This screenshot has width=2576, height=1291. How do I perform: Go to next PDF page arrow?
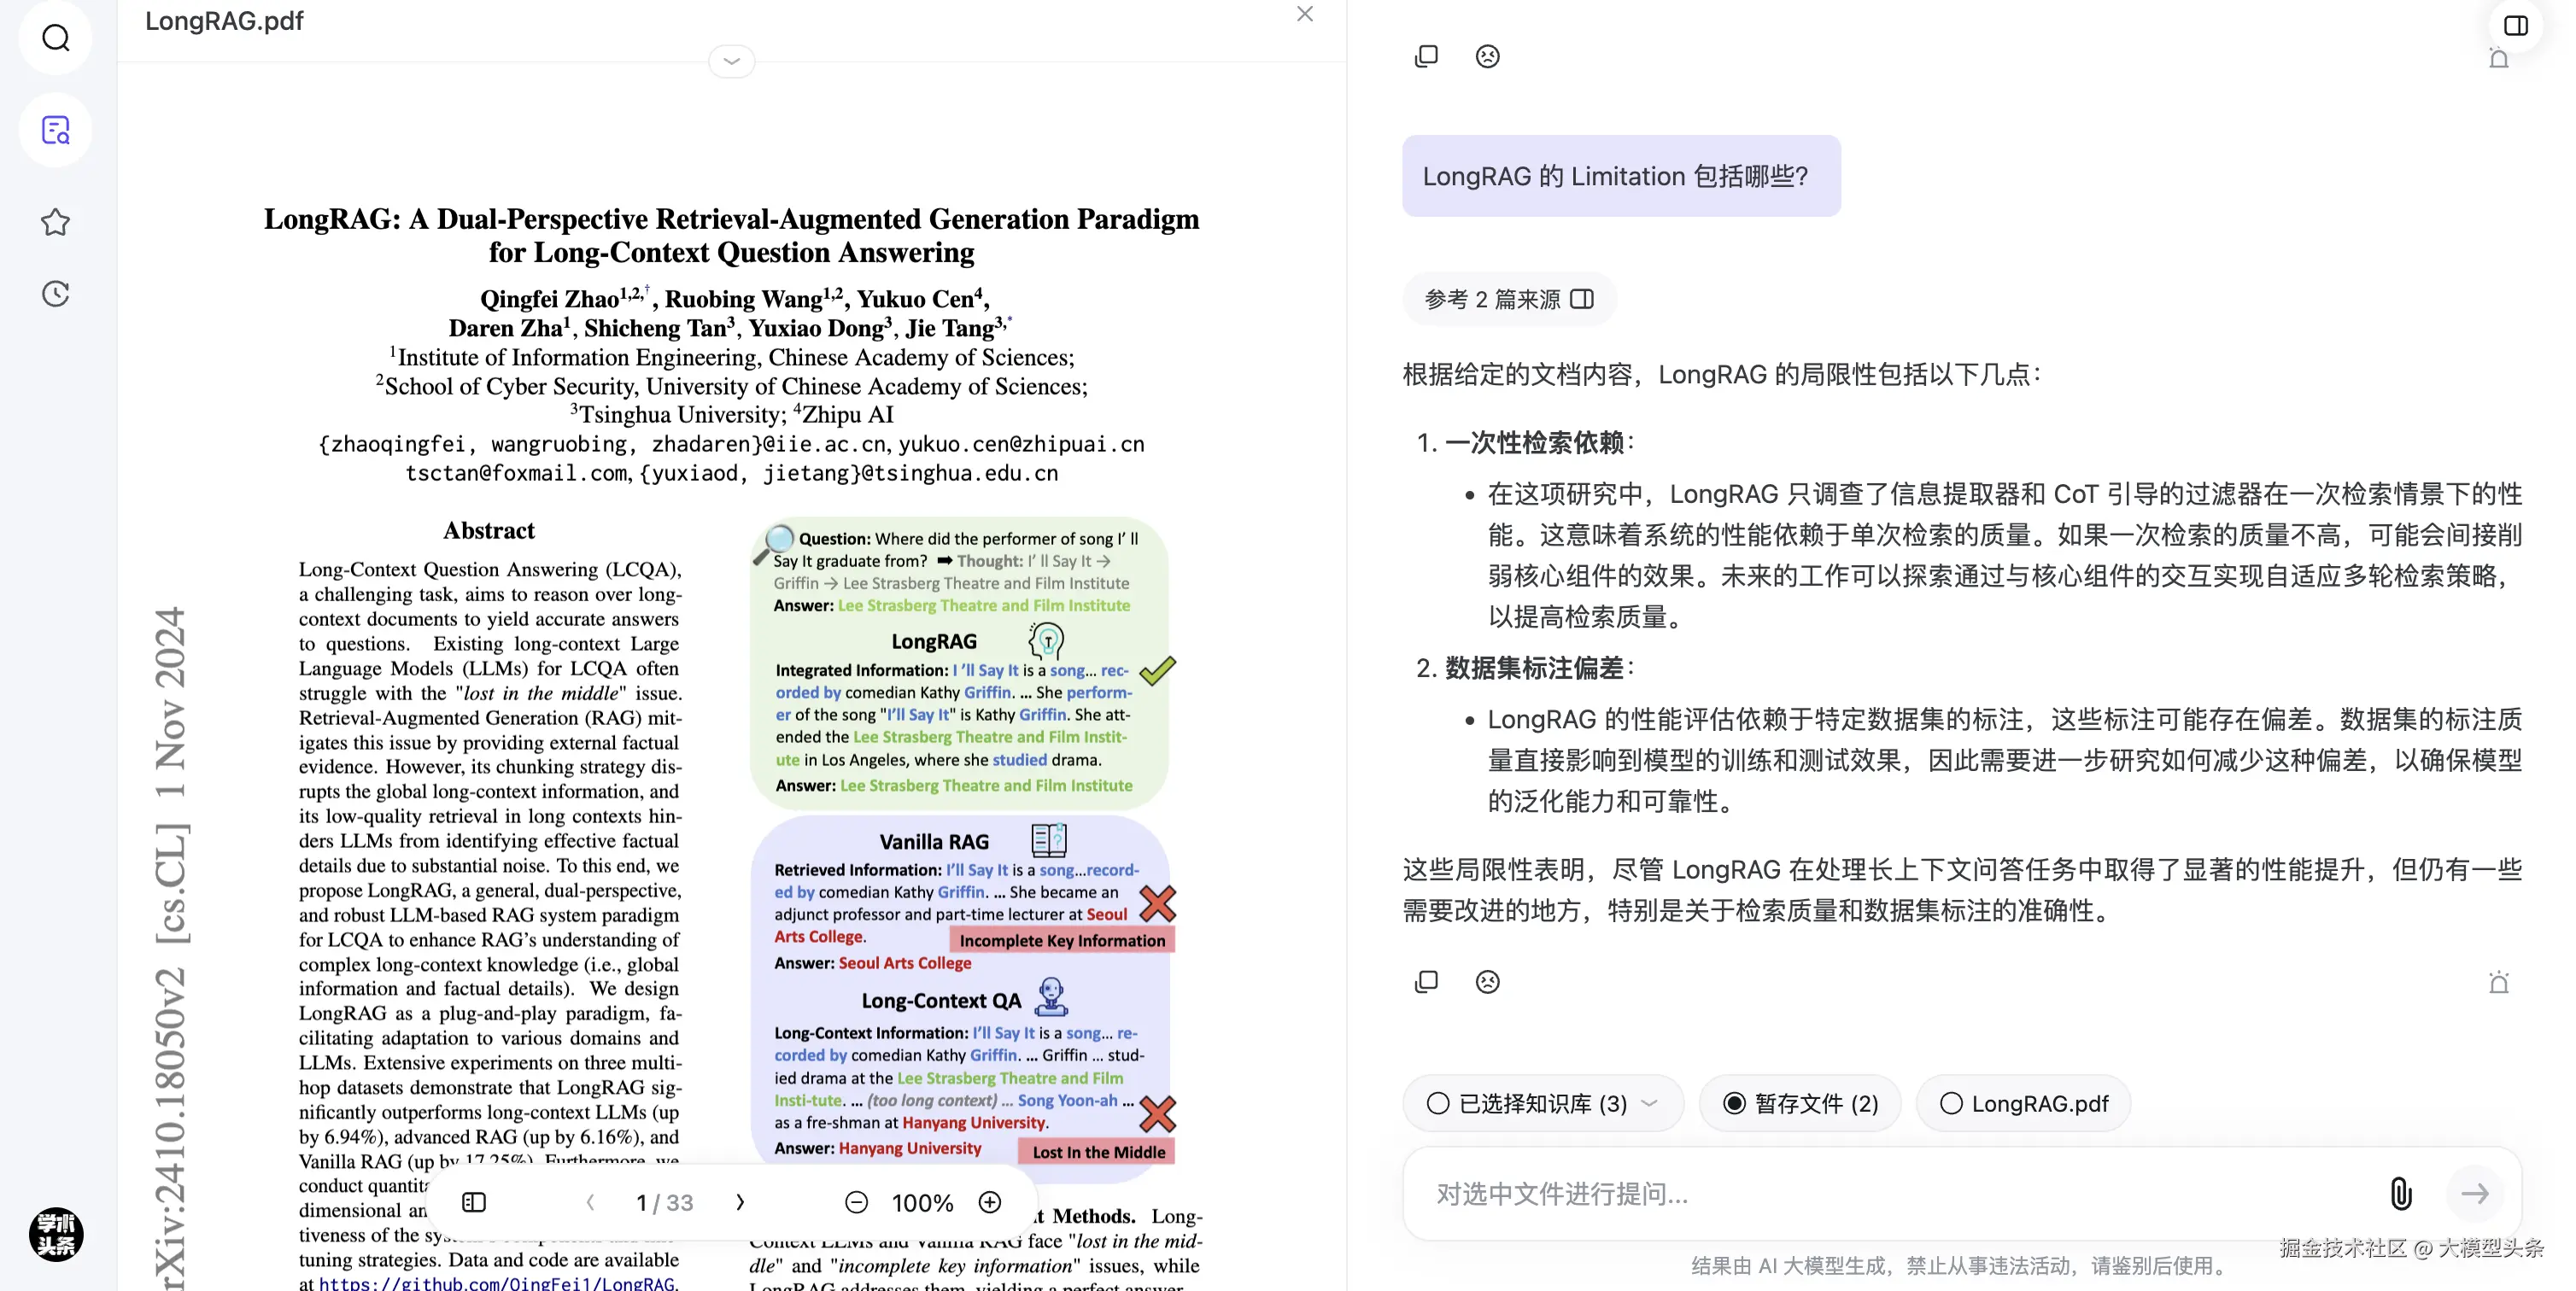(x=740, y=1202)
